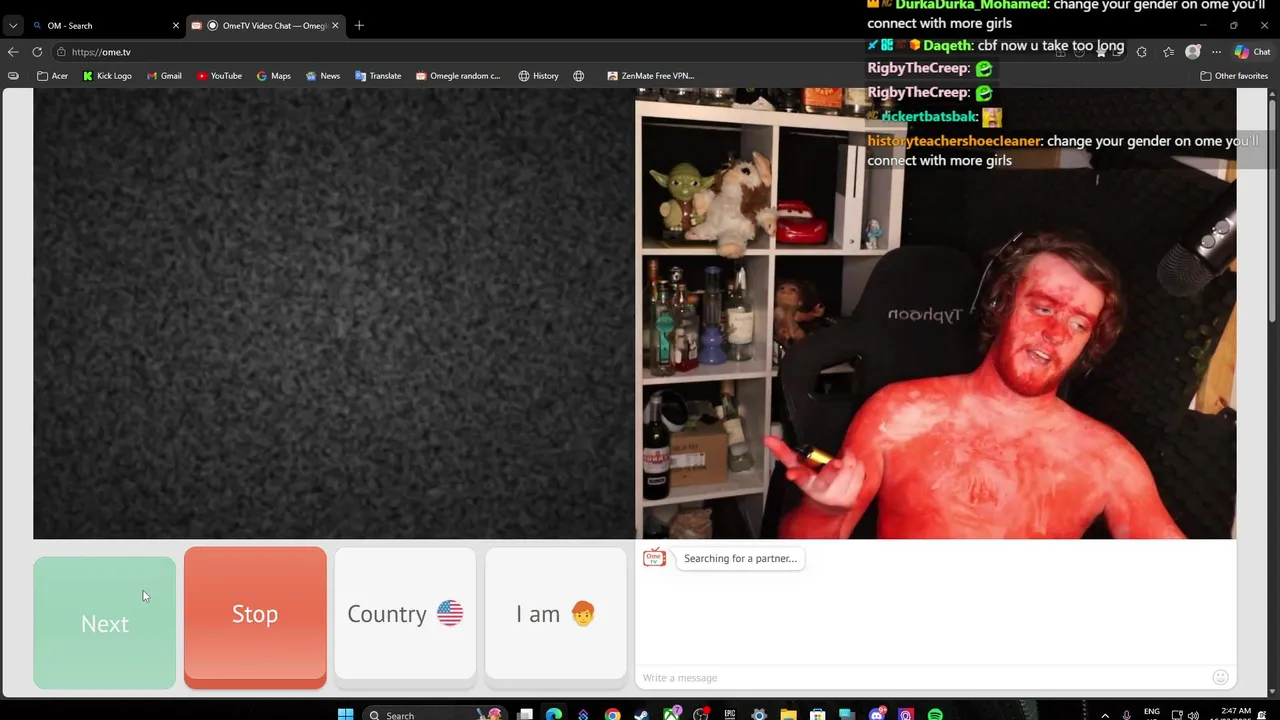Open Task View on the taskbar
This screenshot has width=1280, height=720.
pyautogui.click(x=524, y=714)
